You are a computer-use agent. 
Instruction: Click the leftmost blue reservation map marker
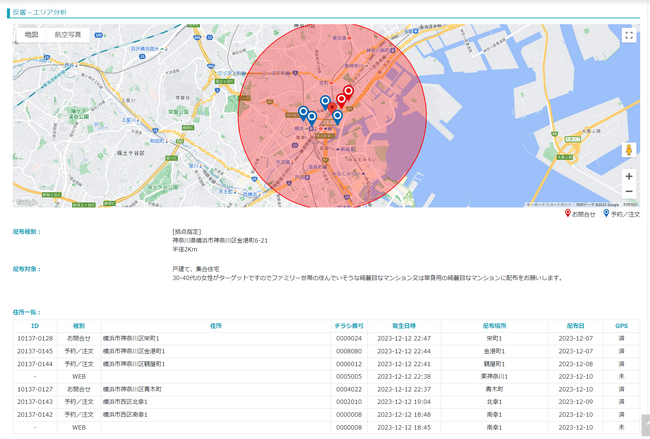(303, 112)
